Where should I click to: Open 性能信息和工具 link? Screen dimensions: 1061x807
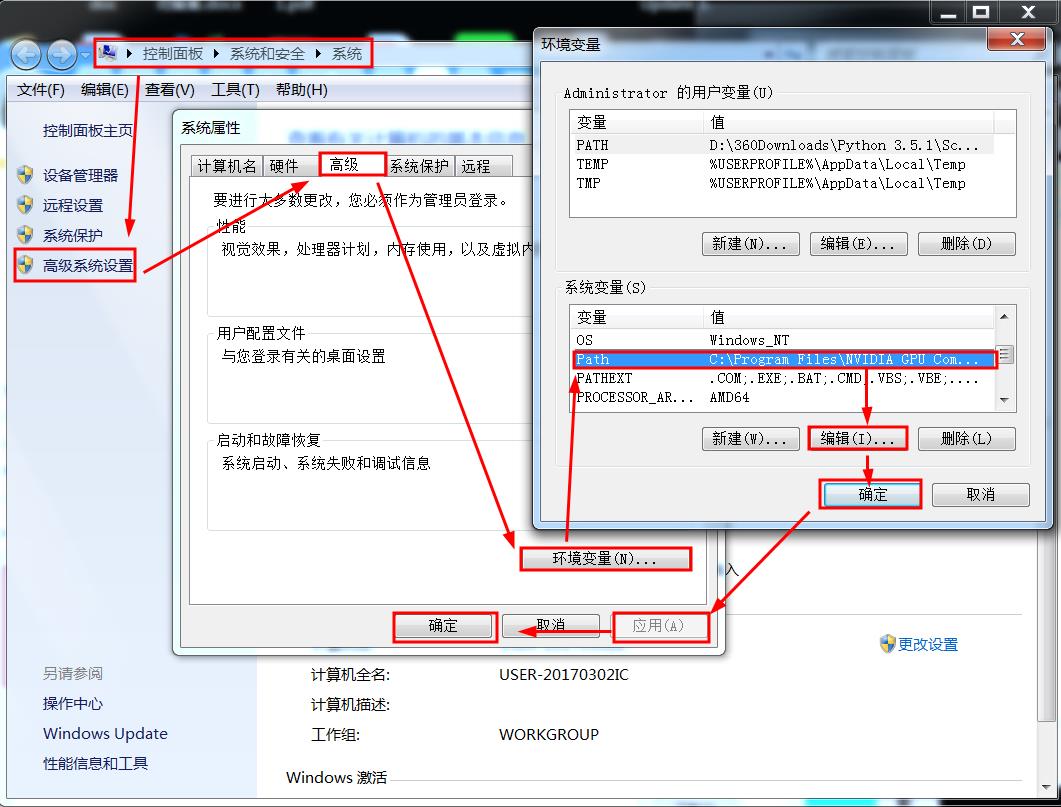click(x=95, y=763)
